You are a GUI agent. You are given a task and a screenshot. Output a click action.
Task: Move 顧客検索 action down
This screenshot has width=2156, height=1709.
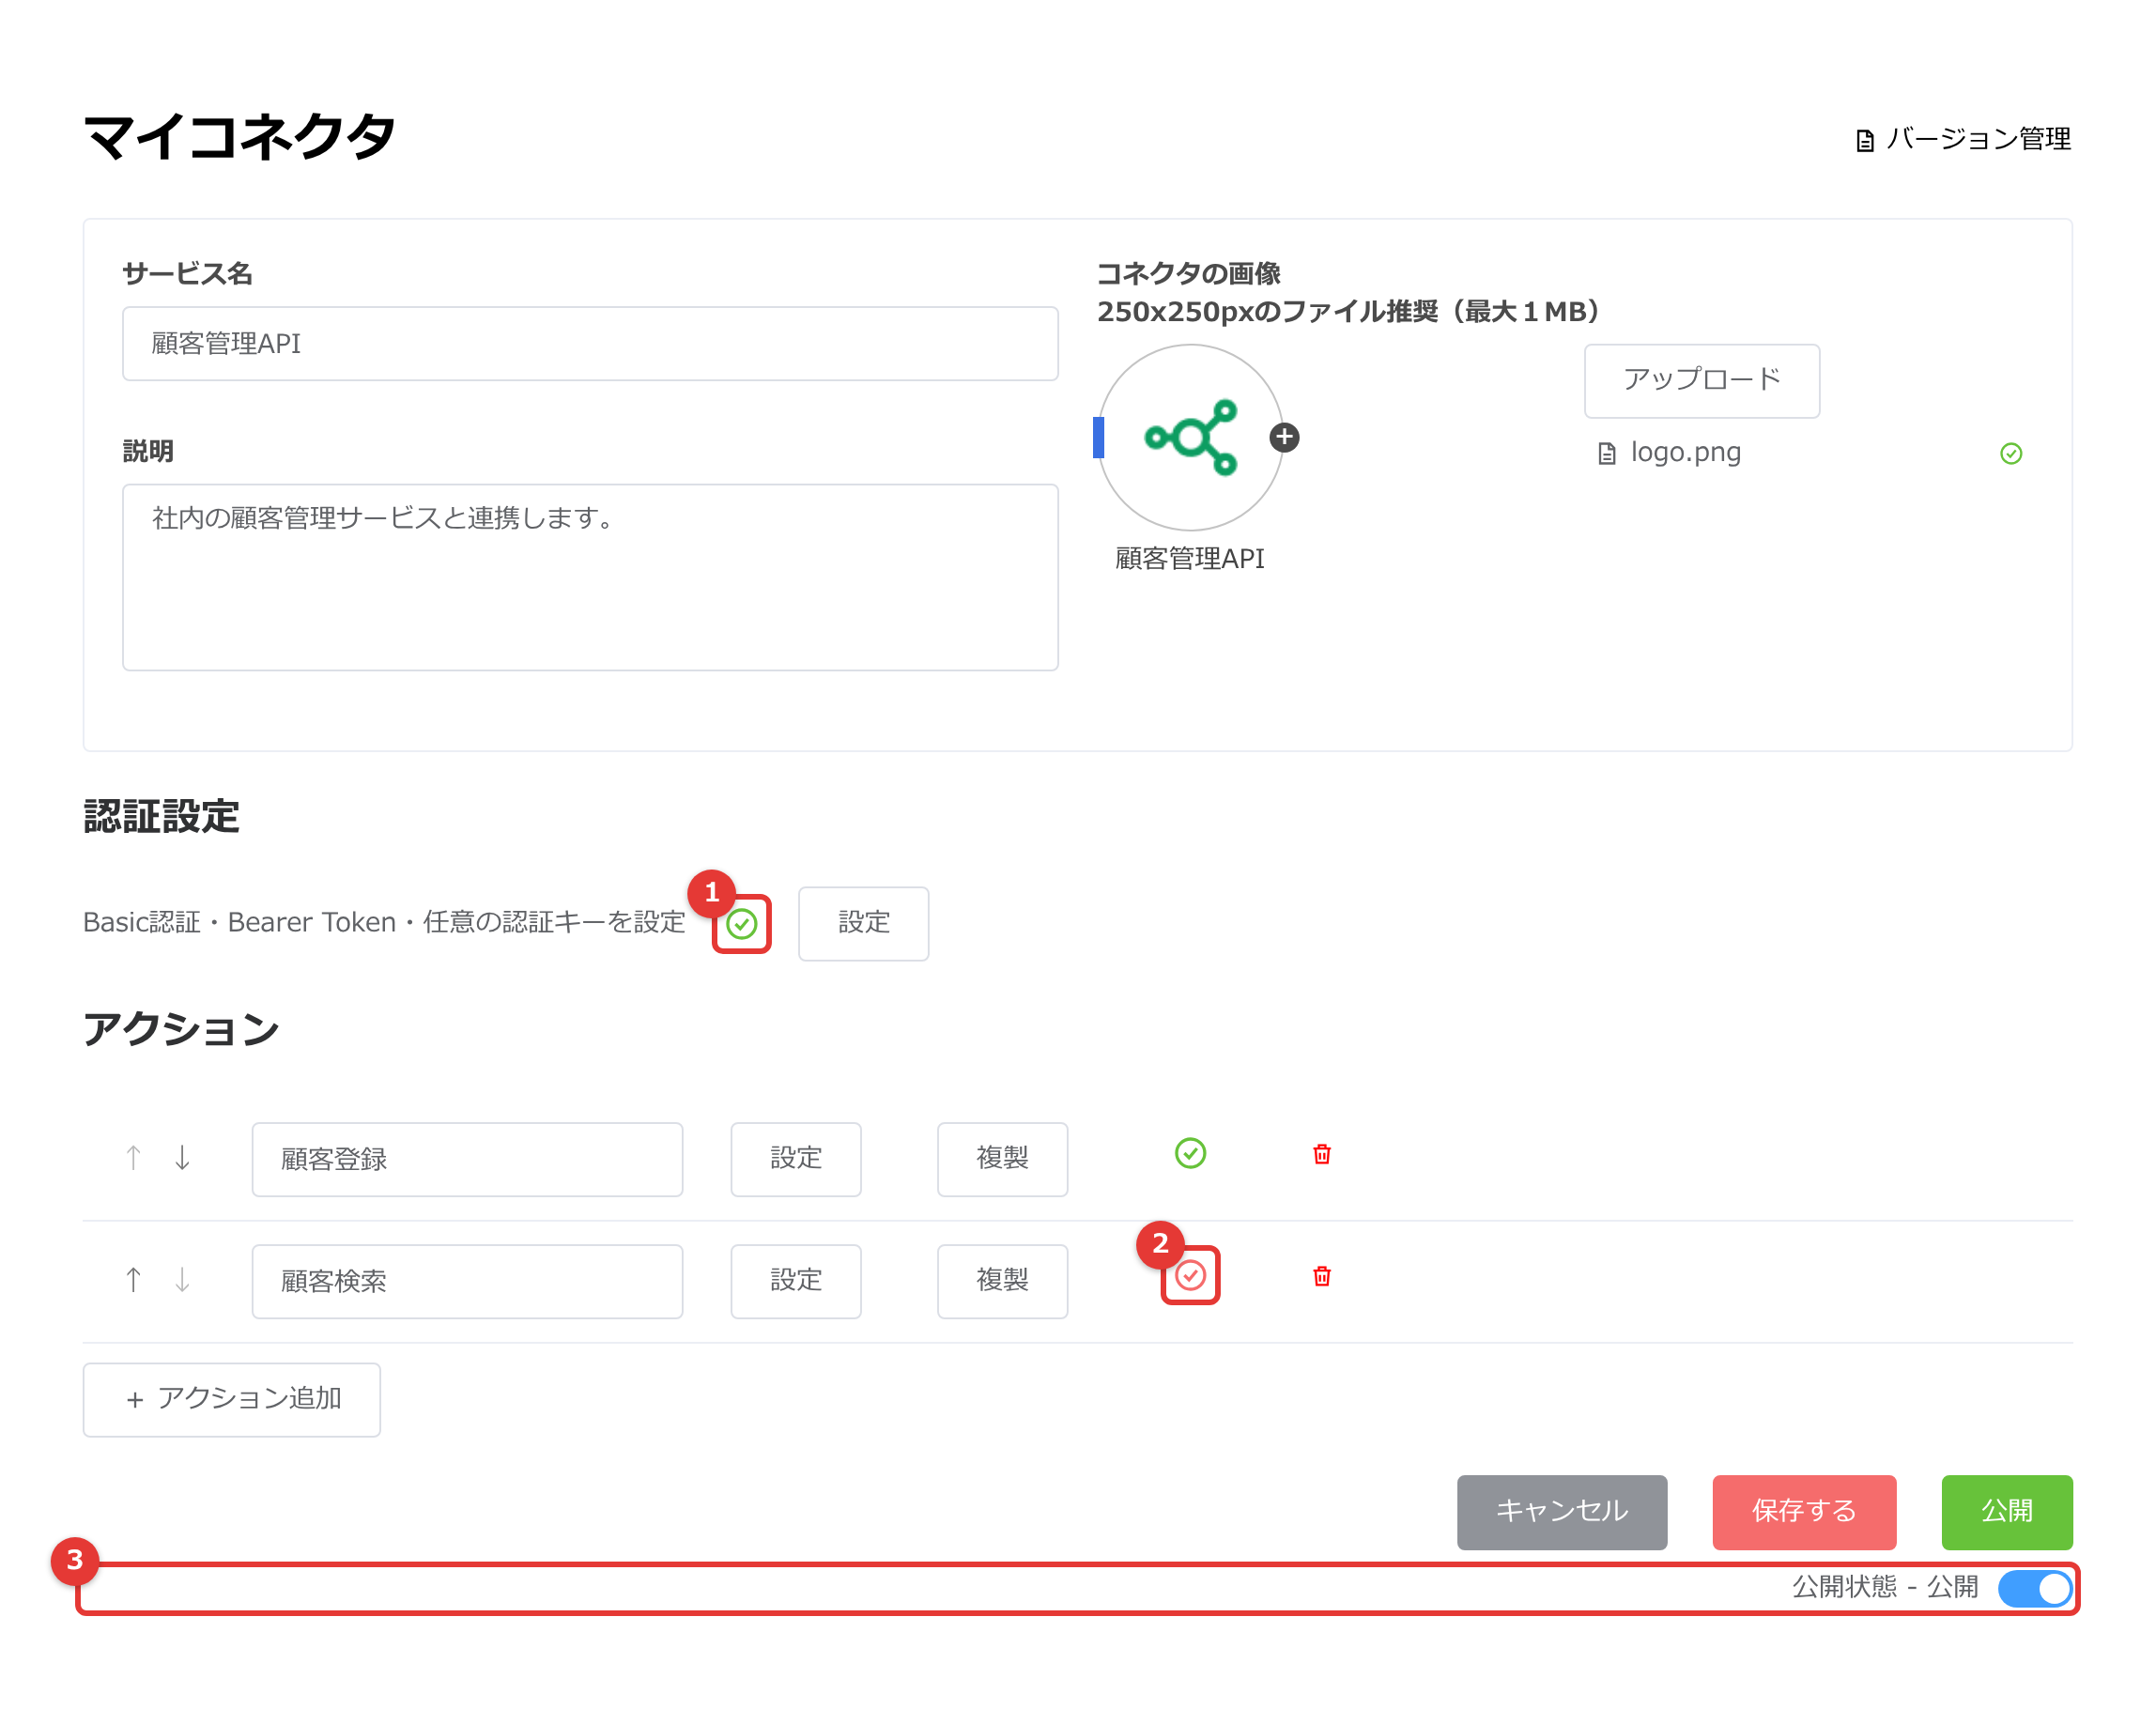point(182,1279)
